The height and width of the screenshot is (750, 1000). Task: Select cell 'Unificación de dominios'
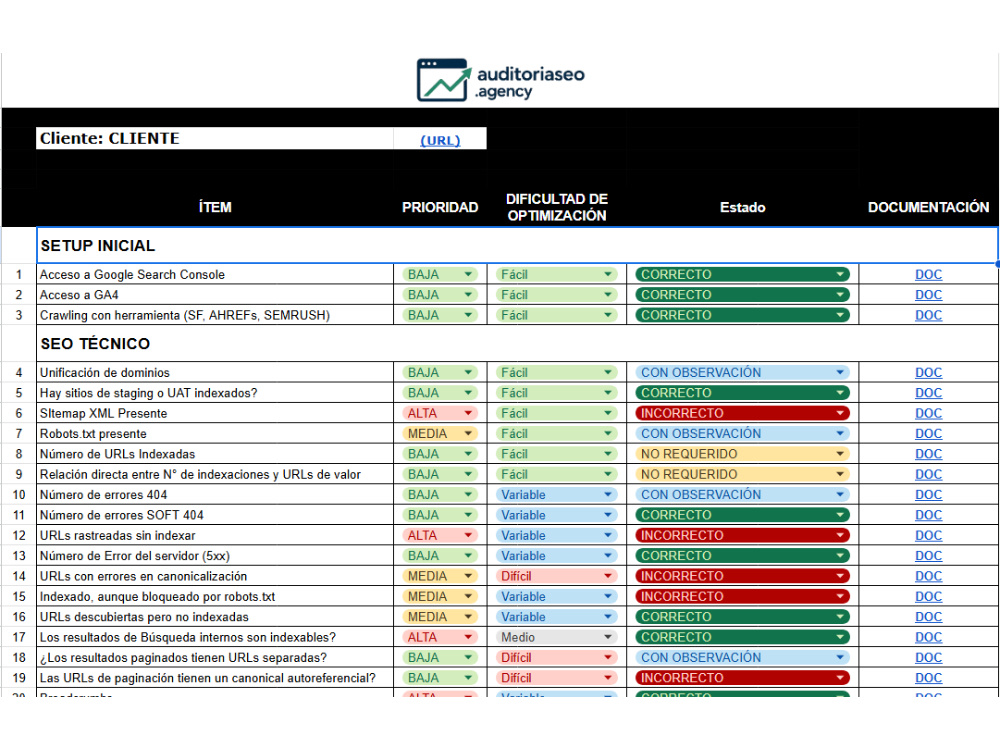pyautogui.click(x=215, y=372)
